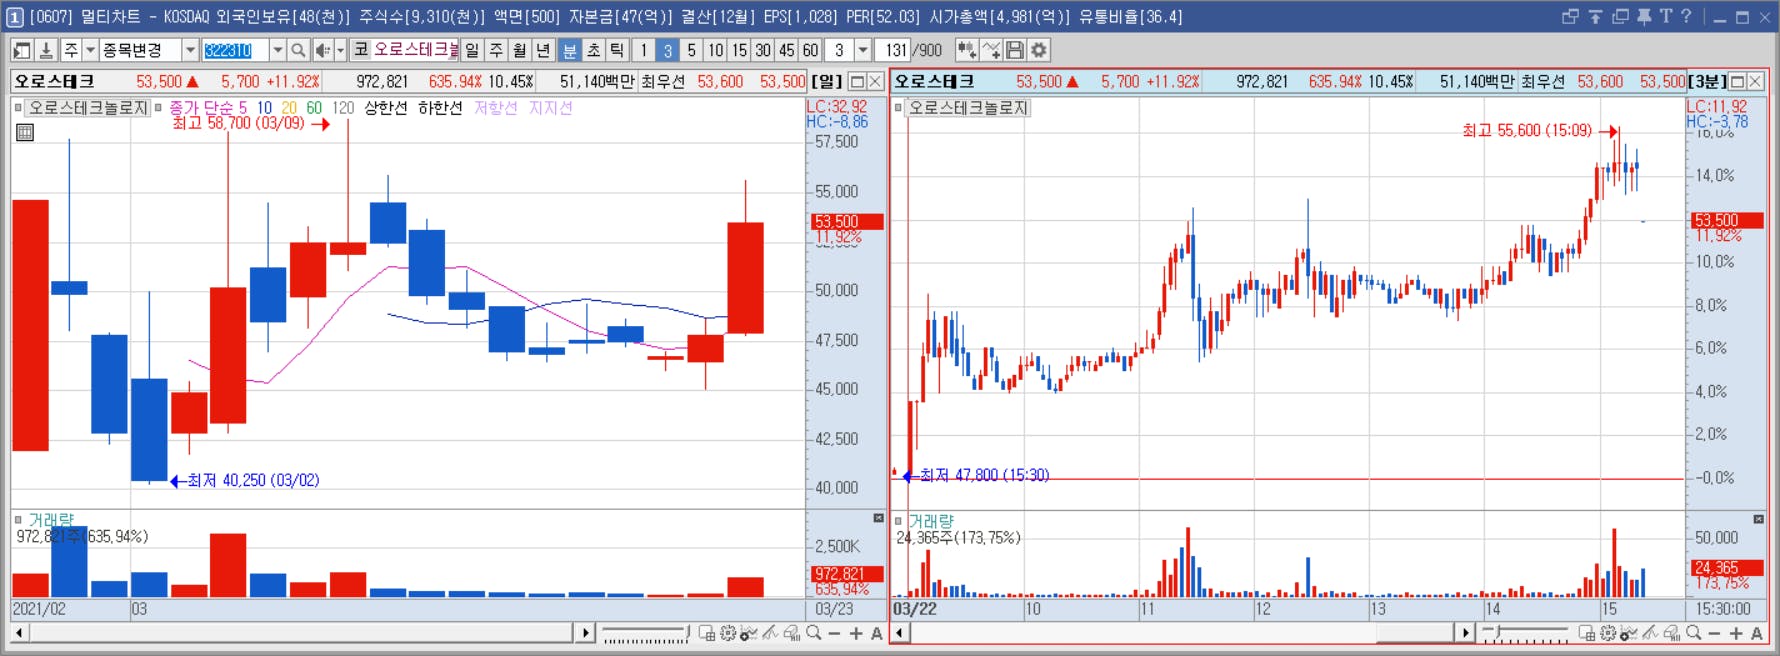Select the 월 monthly period tab

coord(520,50)
